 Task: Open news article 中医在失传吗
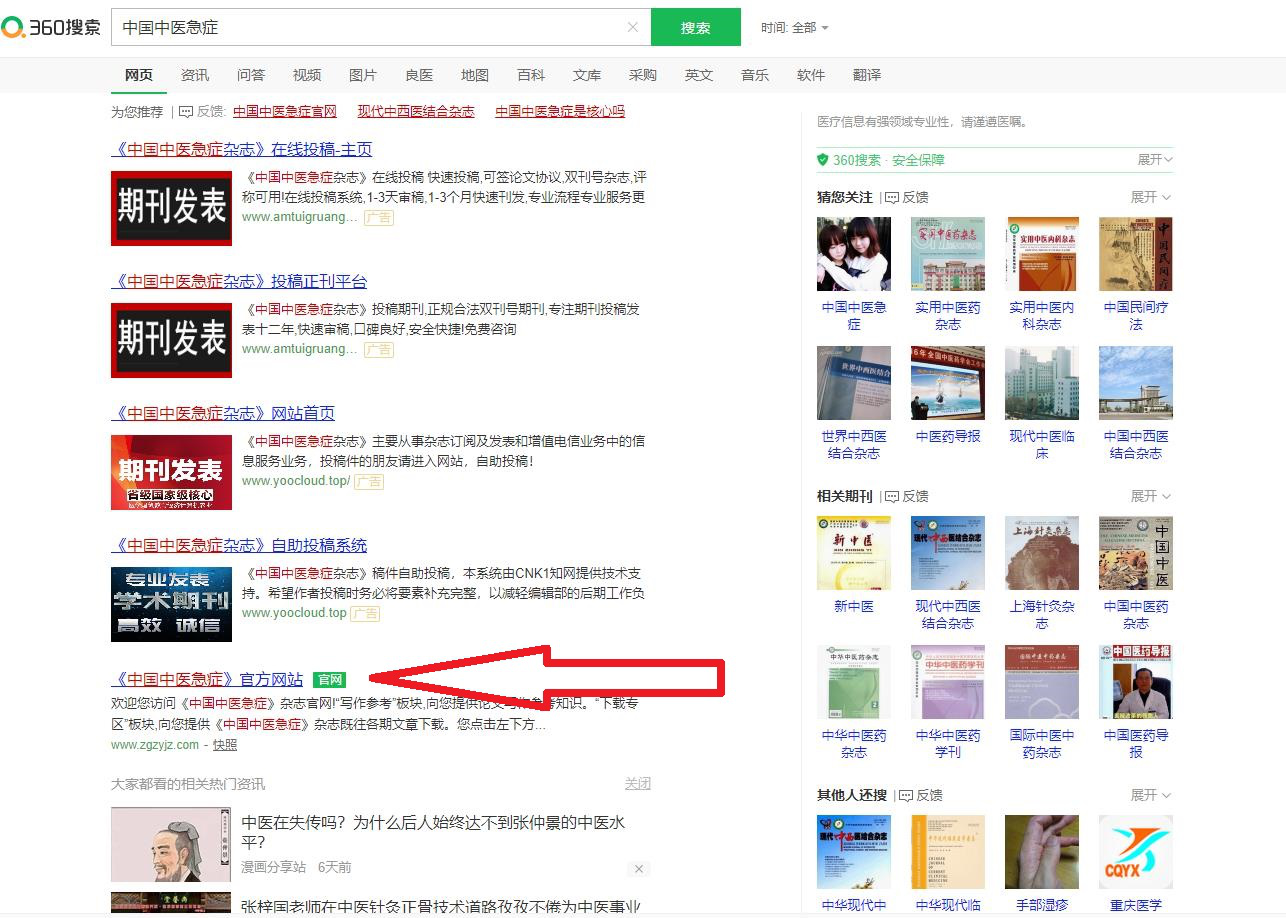tap(433, 832)
